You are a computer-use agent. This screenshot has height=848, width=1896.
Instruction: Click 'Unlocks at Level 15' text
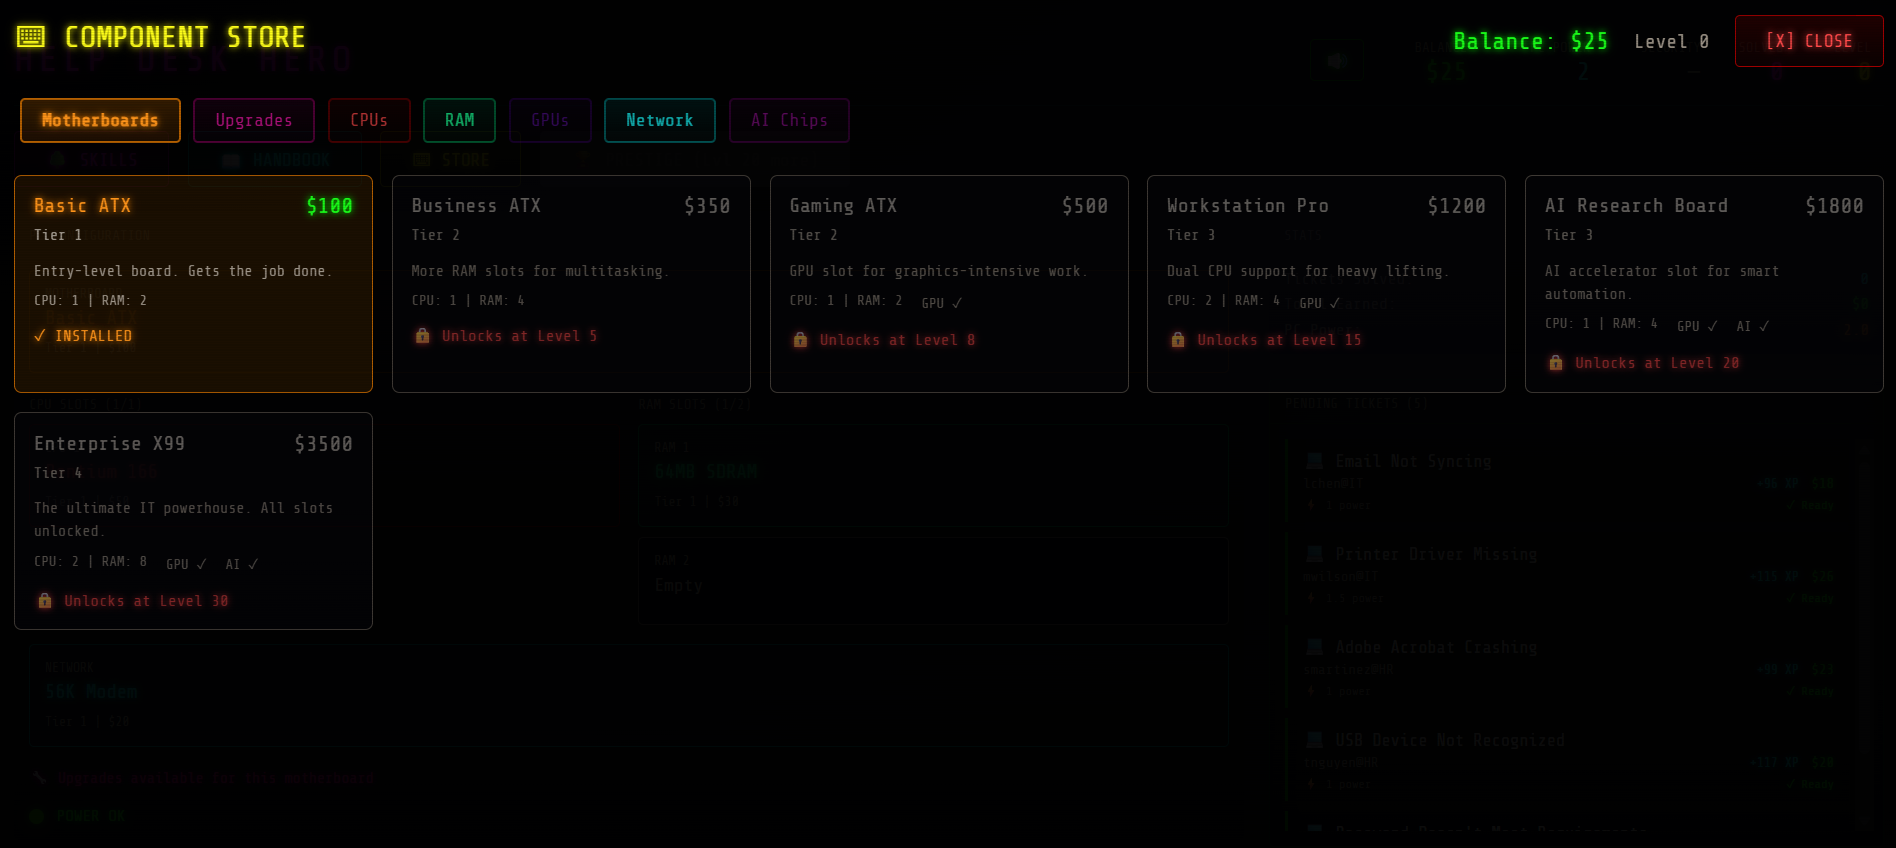(x=1279, y=340)
